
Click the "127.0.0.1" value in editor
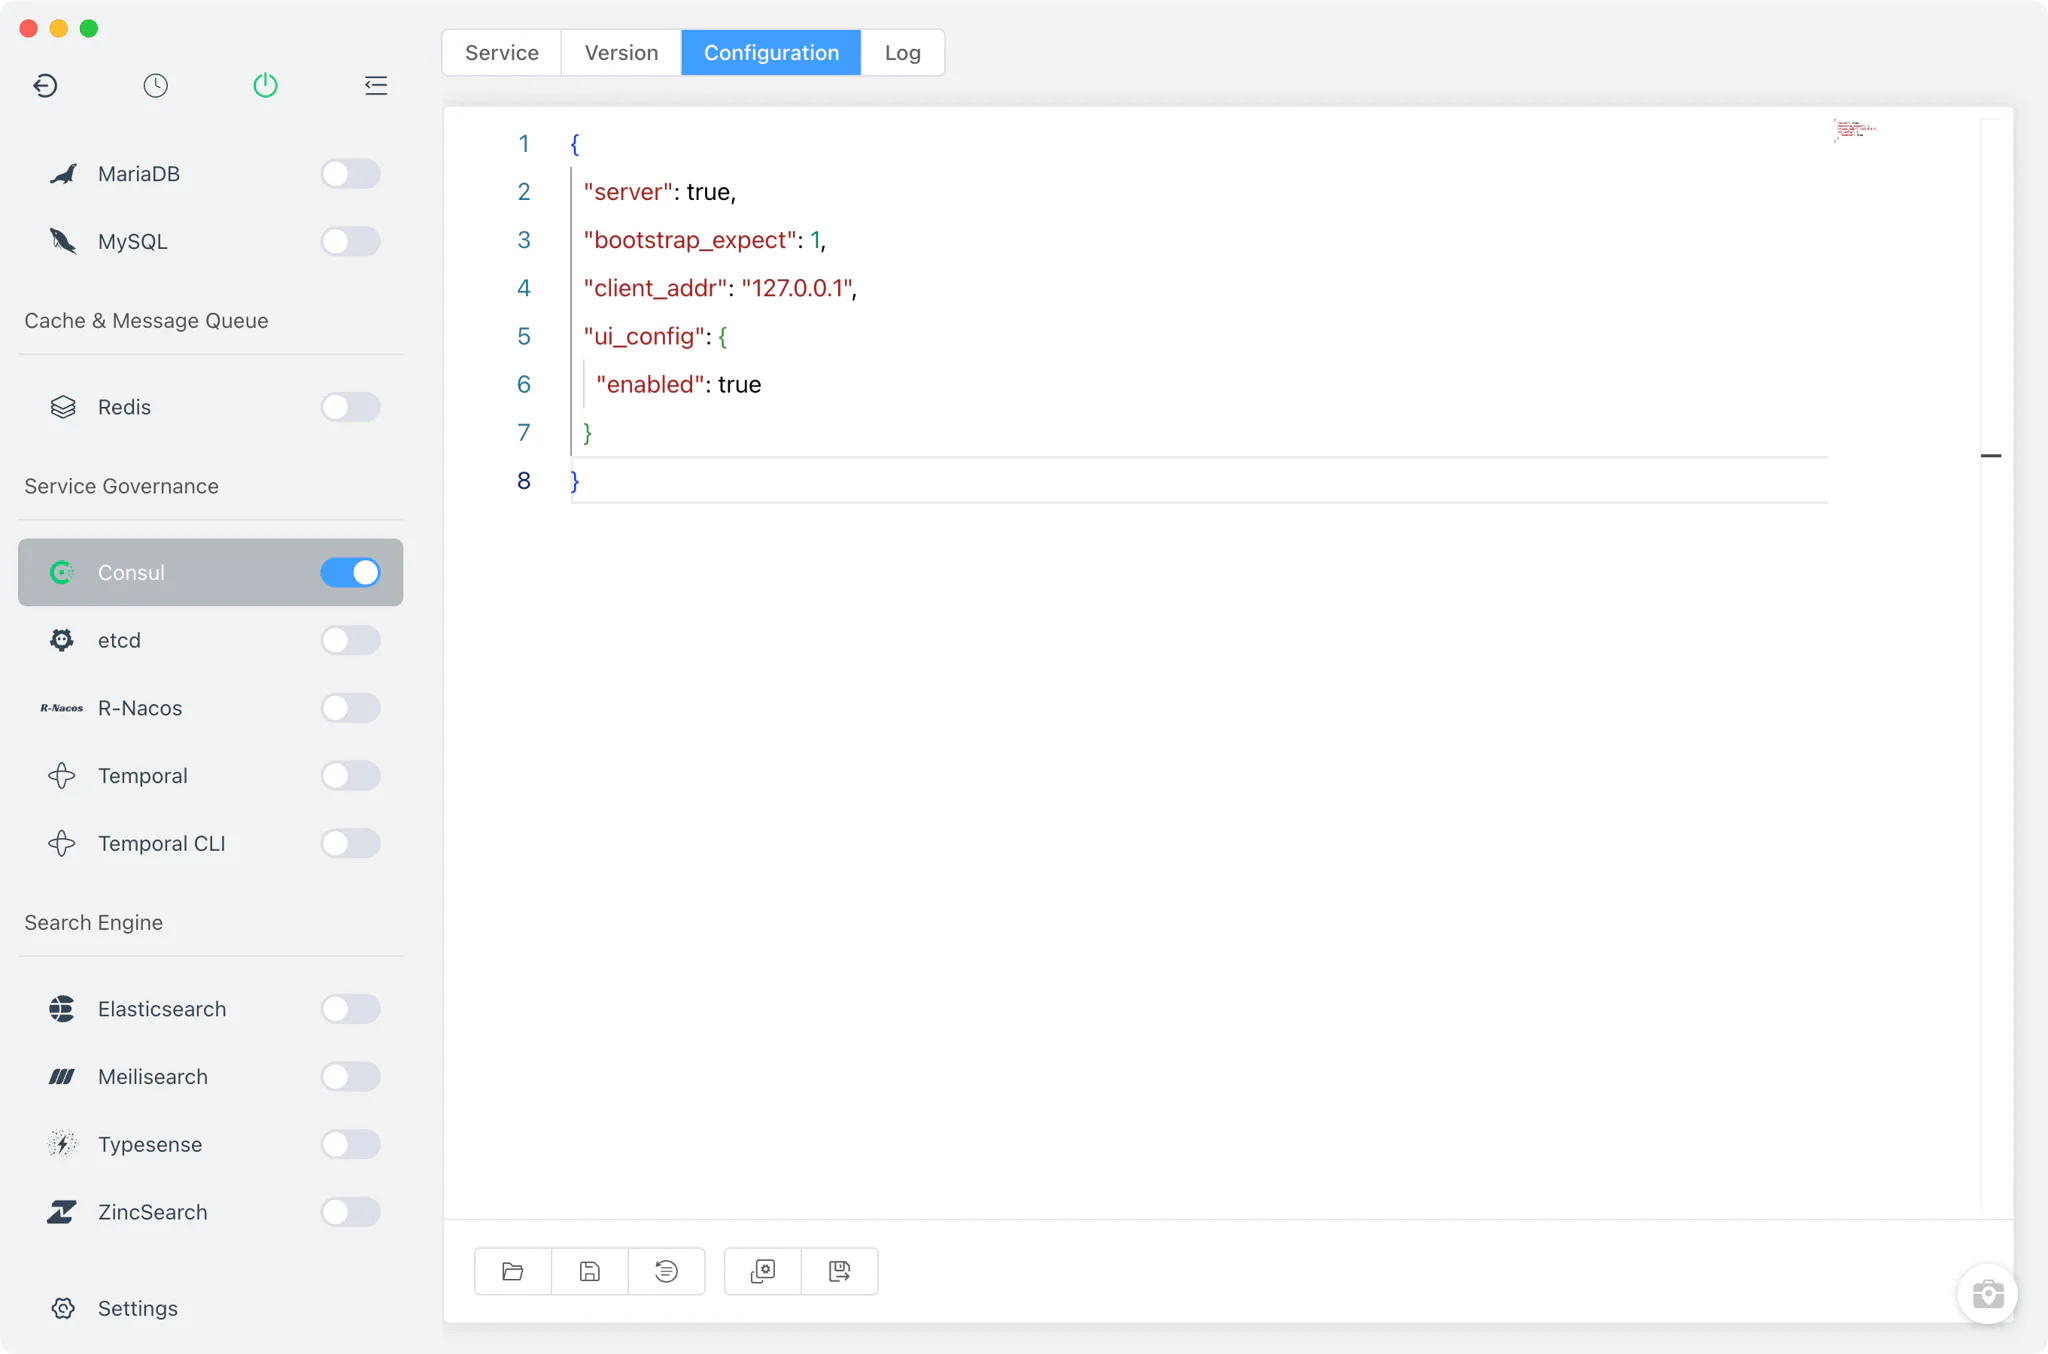pyautogui.click(x=797, y=288)
